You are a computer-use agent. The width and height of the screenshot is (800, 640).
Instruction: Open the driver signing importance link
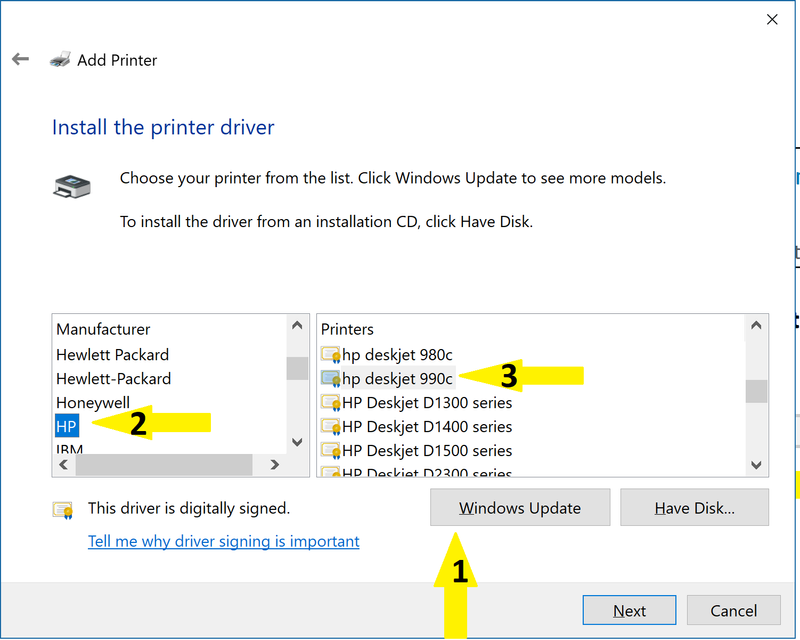pos(223,541)
